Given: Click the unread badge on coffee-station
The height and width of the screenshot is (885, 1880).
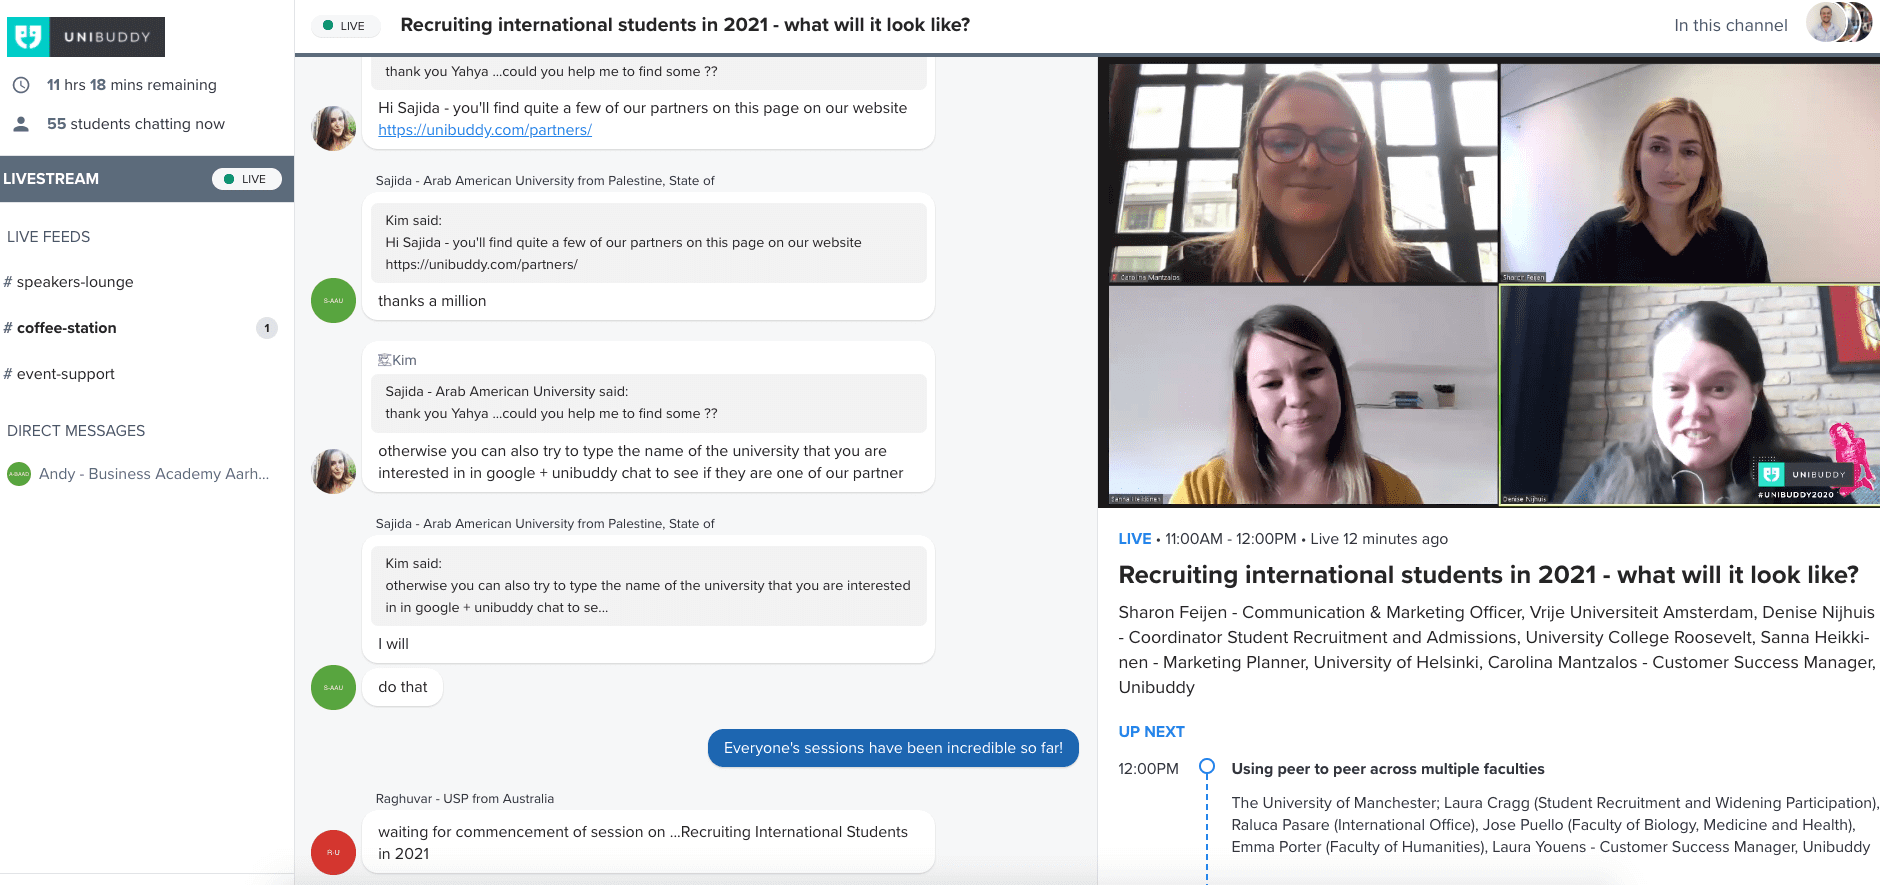Looking at the screenshot, I should point(267,328).
